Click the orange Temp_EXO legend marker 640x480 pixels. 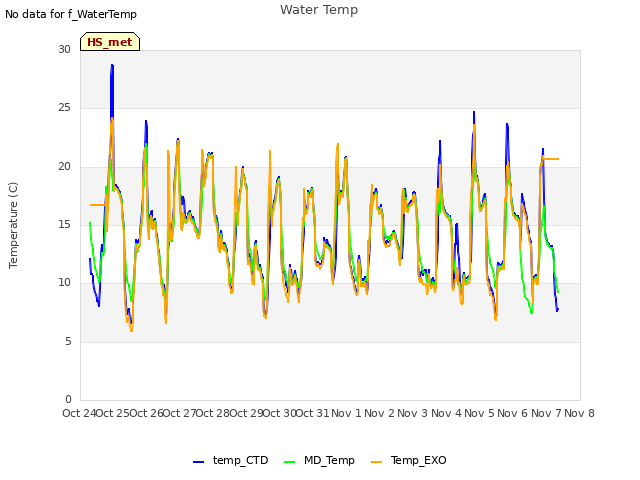coord(377,462)
